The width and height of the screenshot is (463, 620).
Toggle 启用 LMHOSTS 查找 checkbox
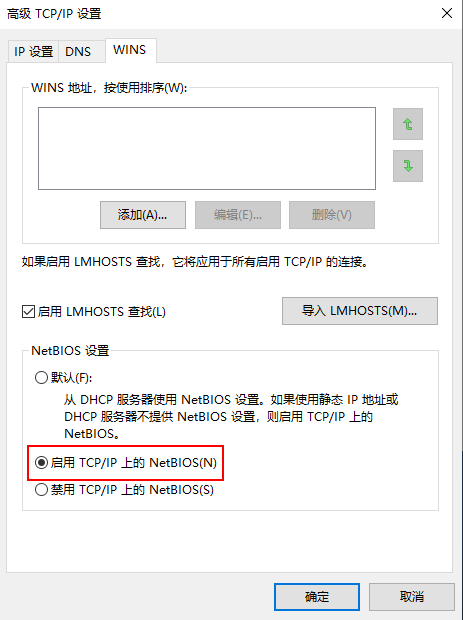coord(28,312)
